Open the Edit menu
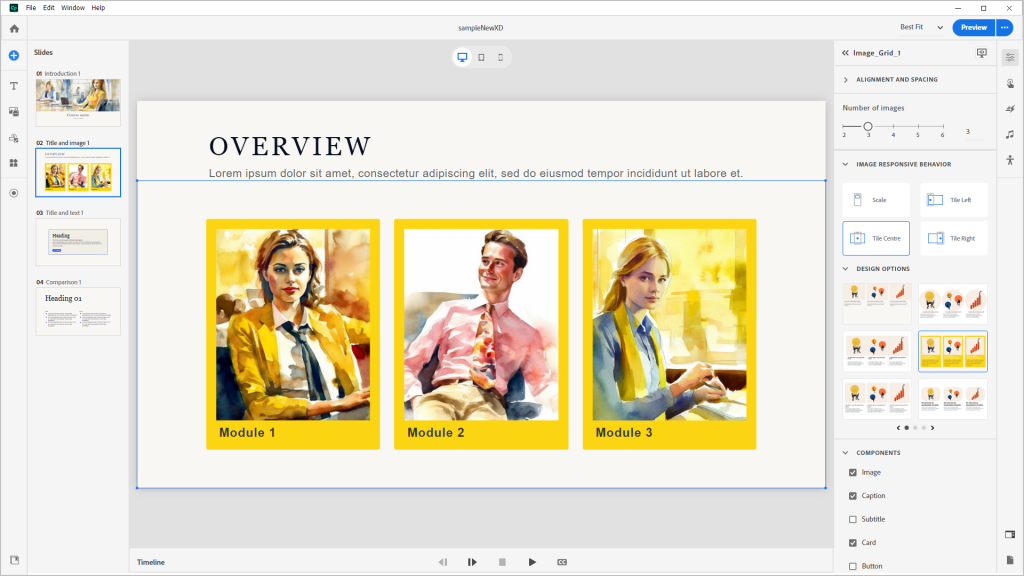Screen dimensions: 1024x576 pos(48,7)
